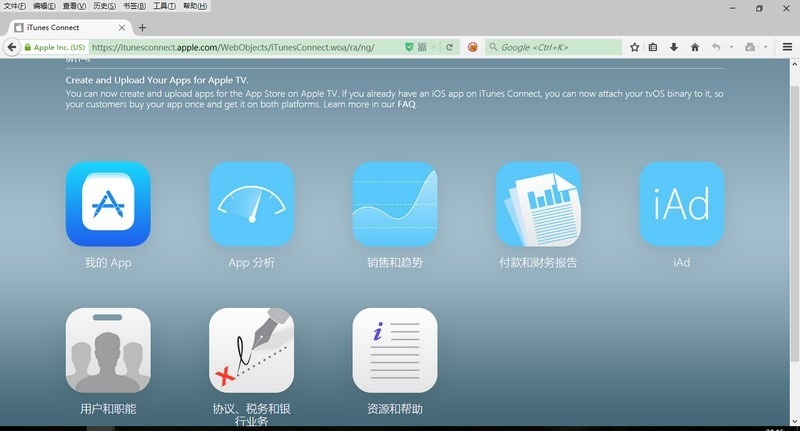The image size is (800, 431).
Task: Open the App 分析 gauge icon
Action: [x=252, y=204]
